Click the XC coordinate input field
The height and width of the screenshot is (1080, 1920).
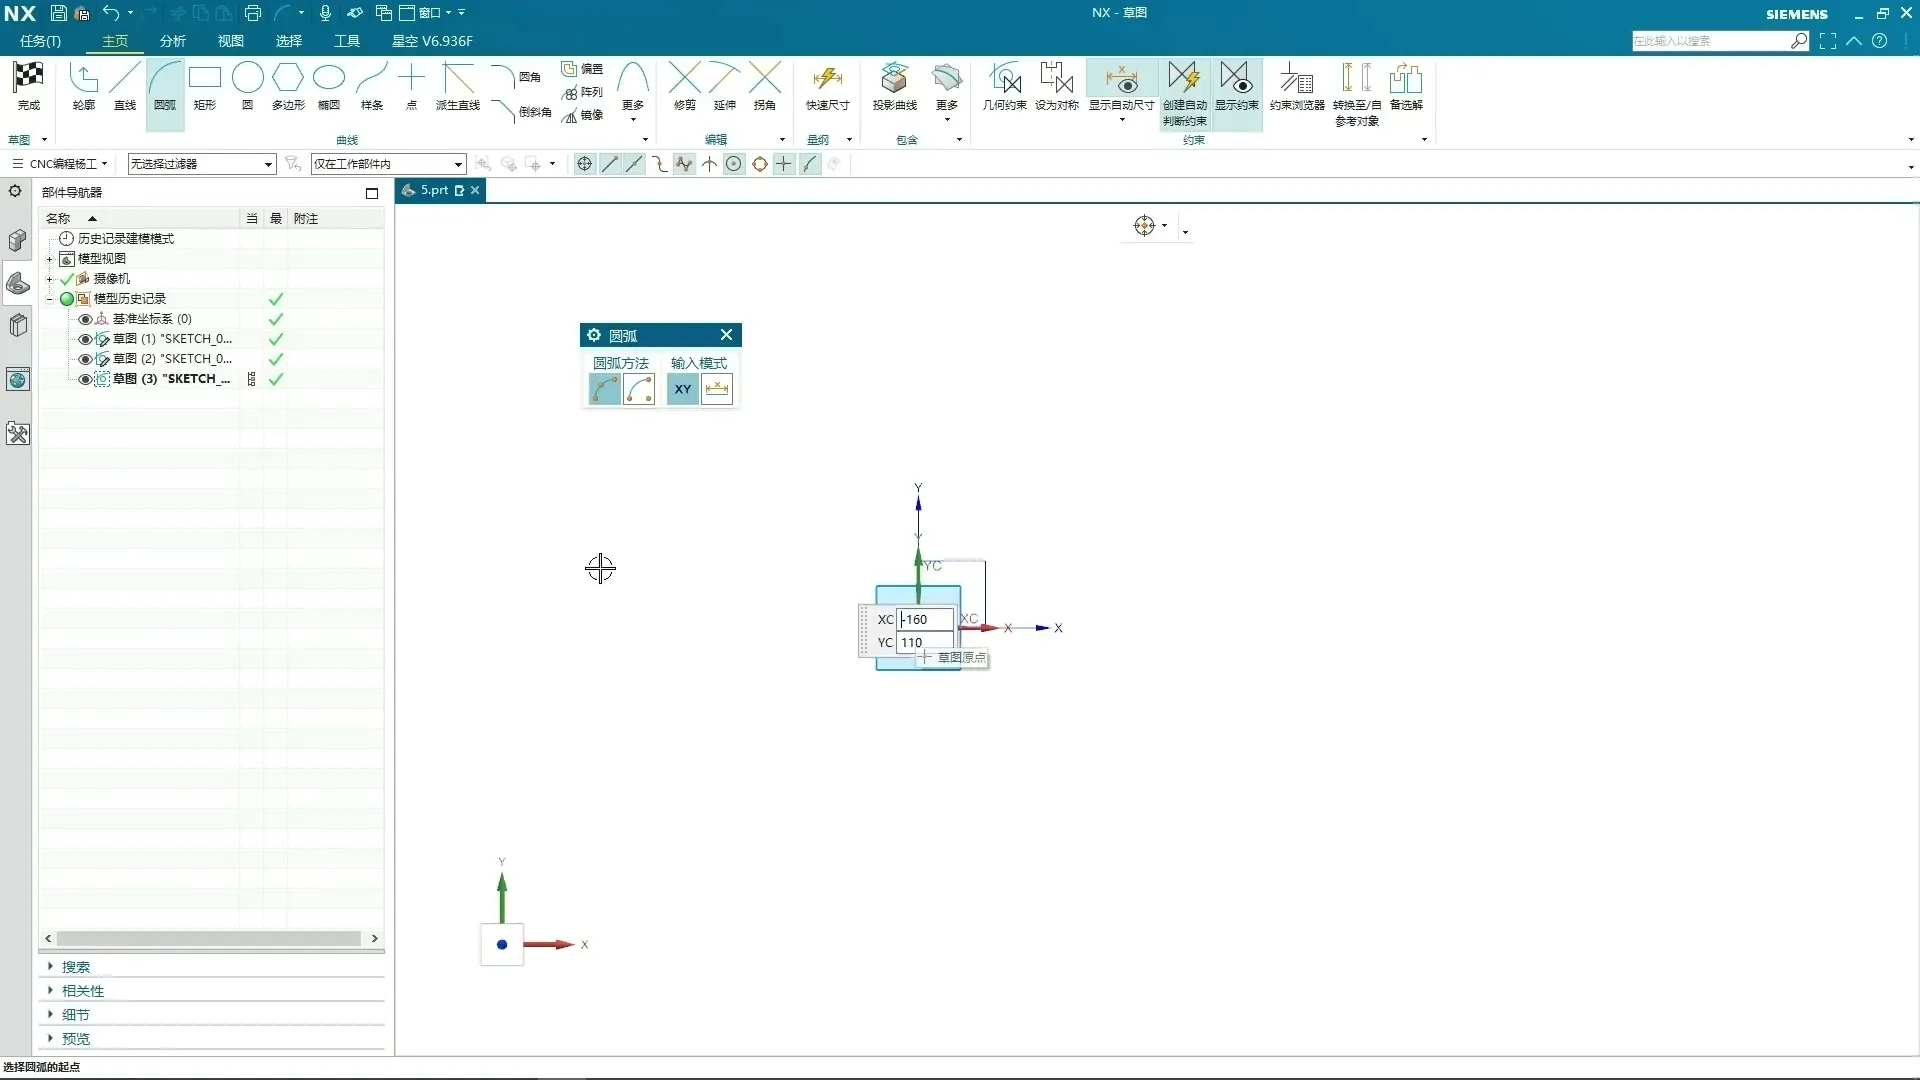click(925, 619)
